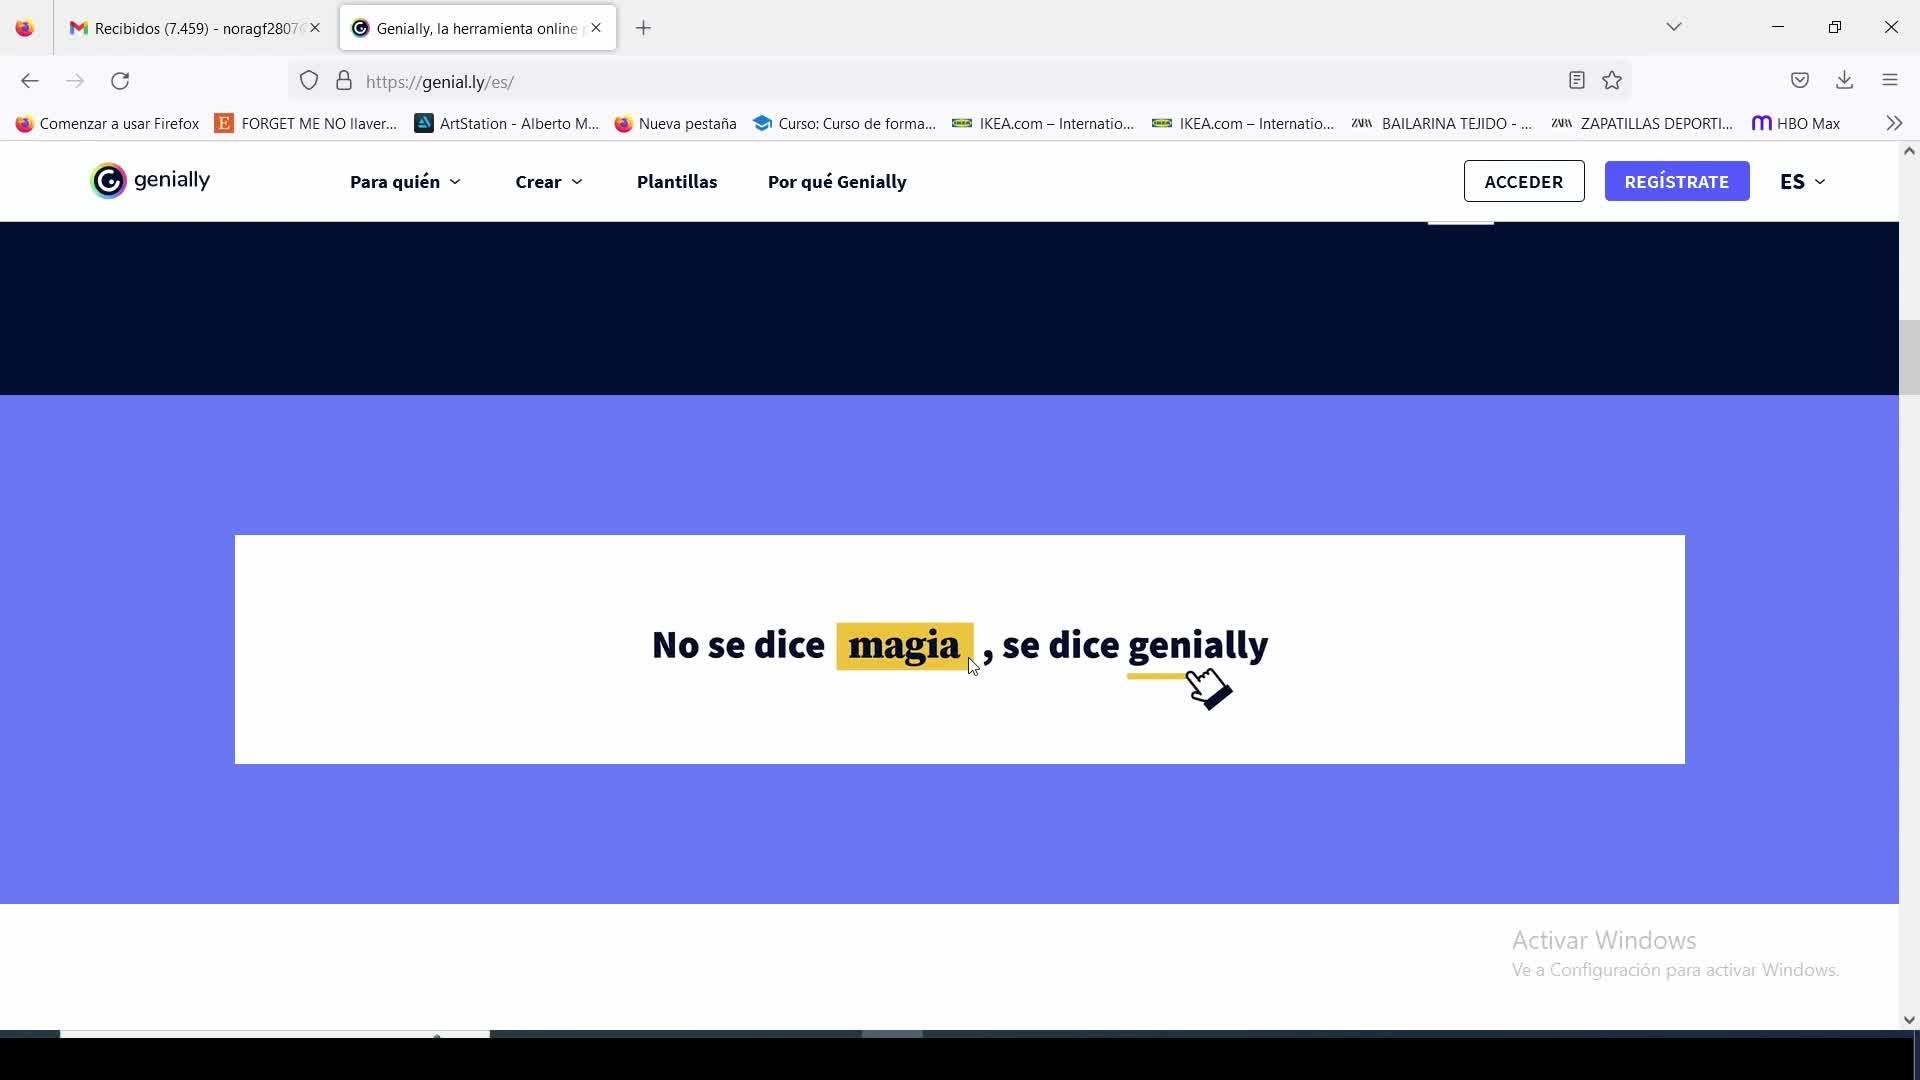Click the Genially logo icon

click(109, 181)
